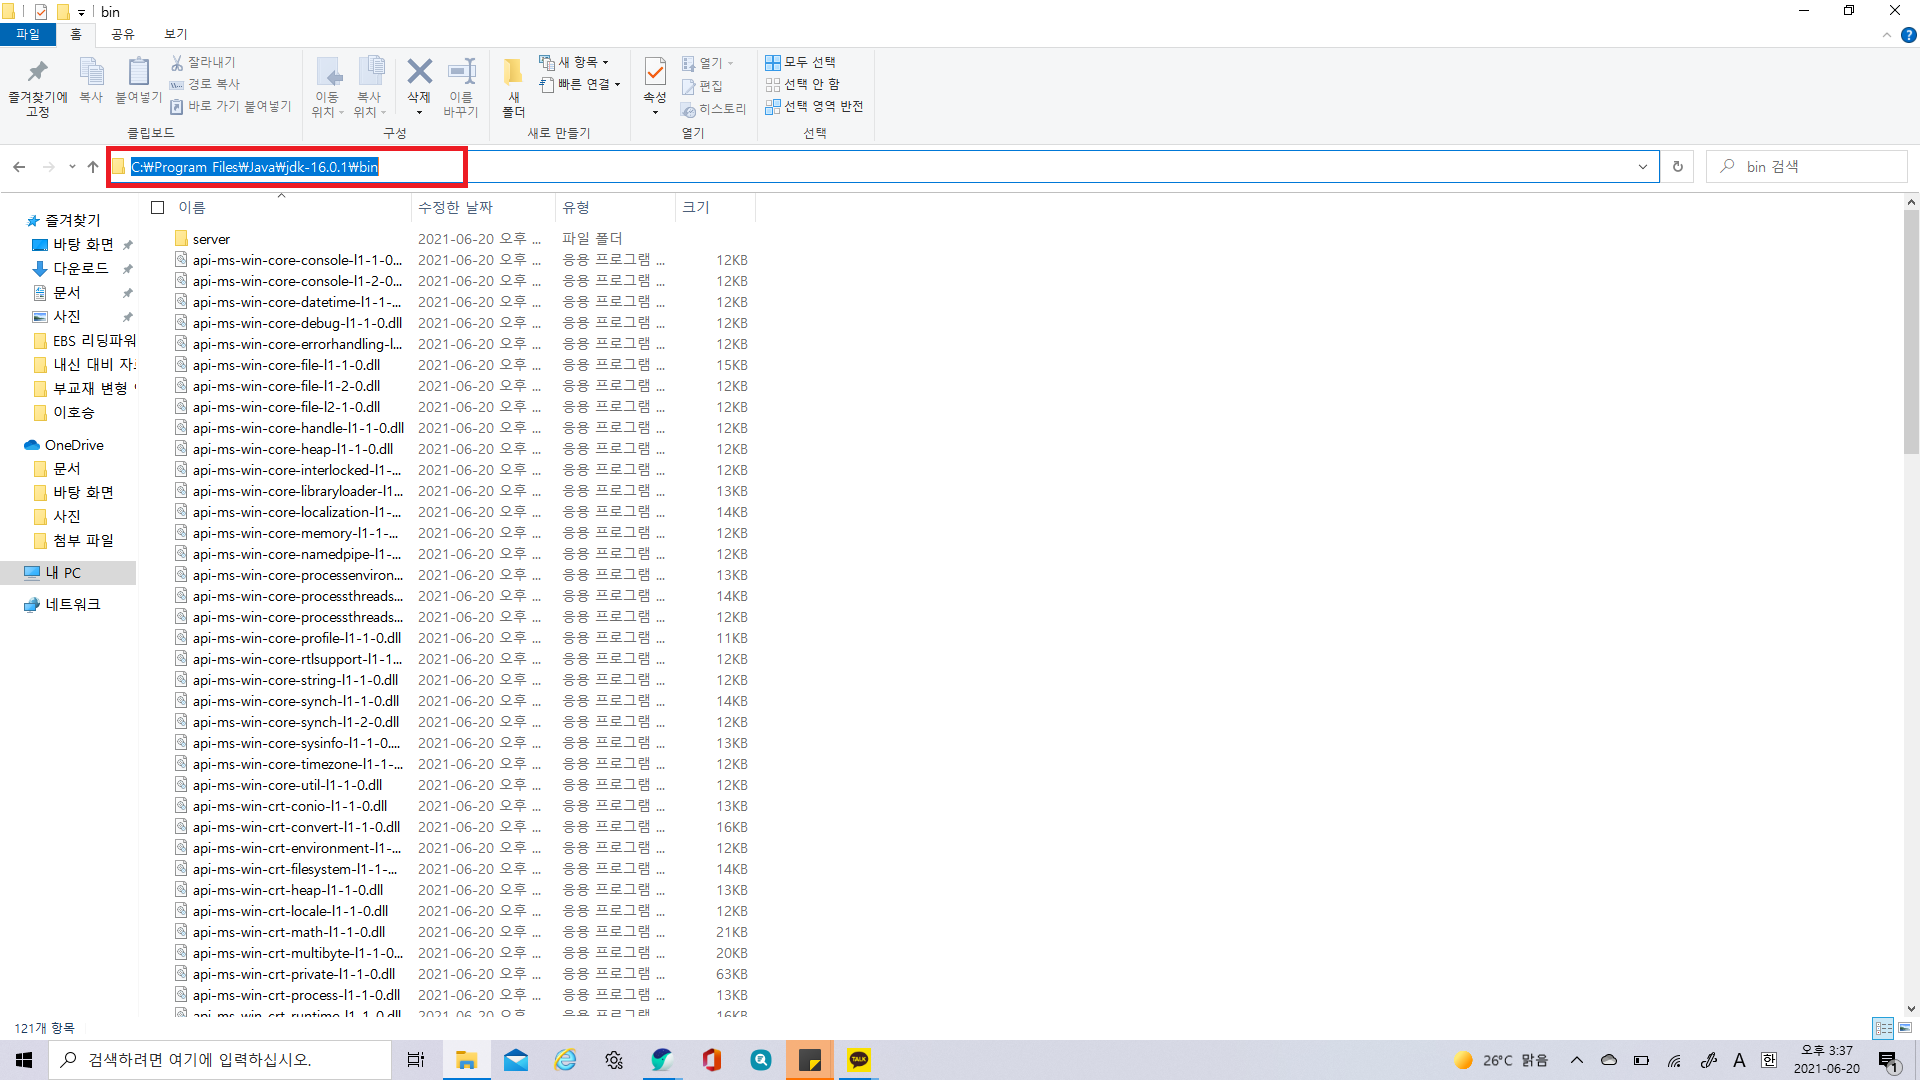This screenshot has height=1080, width=1920.
Task: Open KakaoTalk from the taskbar
Action: pyautogui.click(x=859, y=1060)
